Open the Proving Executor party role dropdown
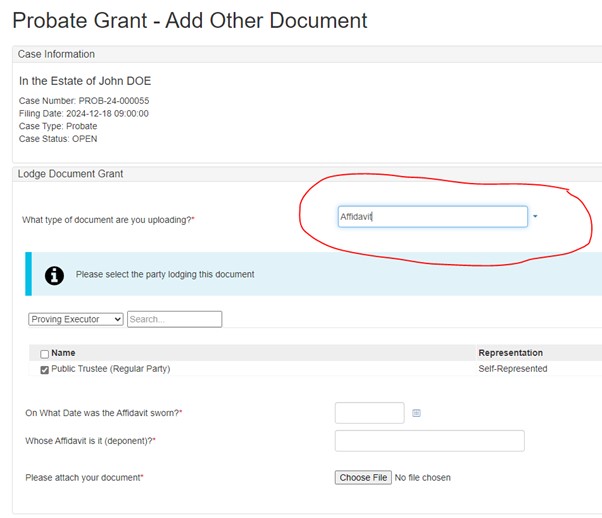Image resolution: width=602 pixels, height=518 pixels. [x=76, y=319]
